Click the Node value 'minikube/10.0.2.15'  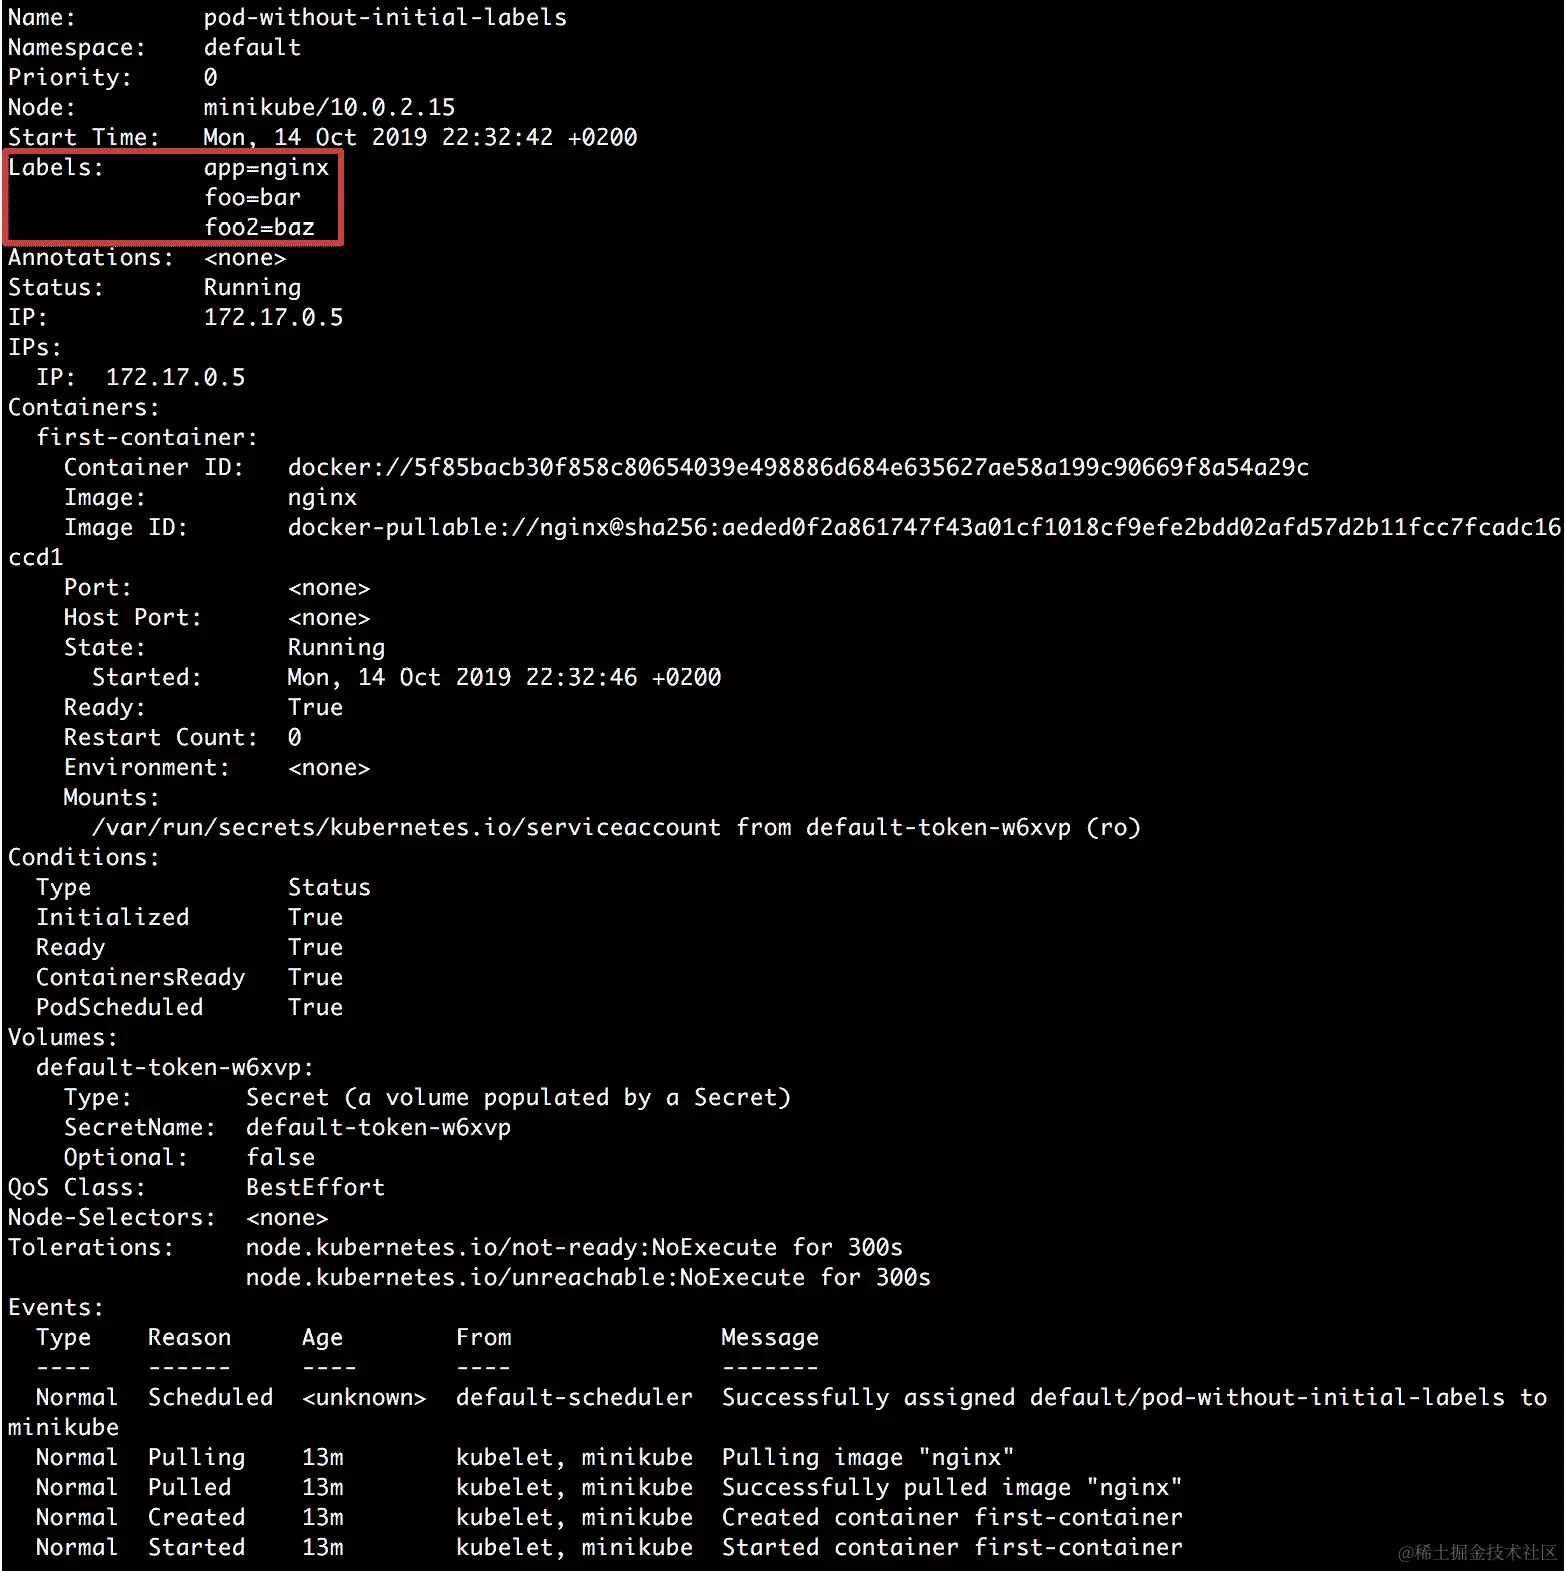coord(329,107)
